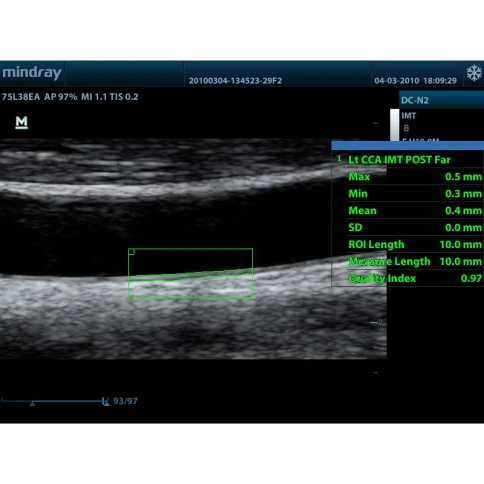Click the Mean 0.4 mm row

click(x=415, y=211)
